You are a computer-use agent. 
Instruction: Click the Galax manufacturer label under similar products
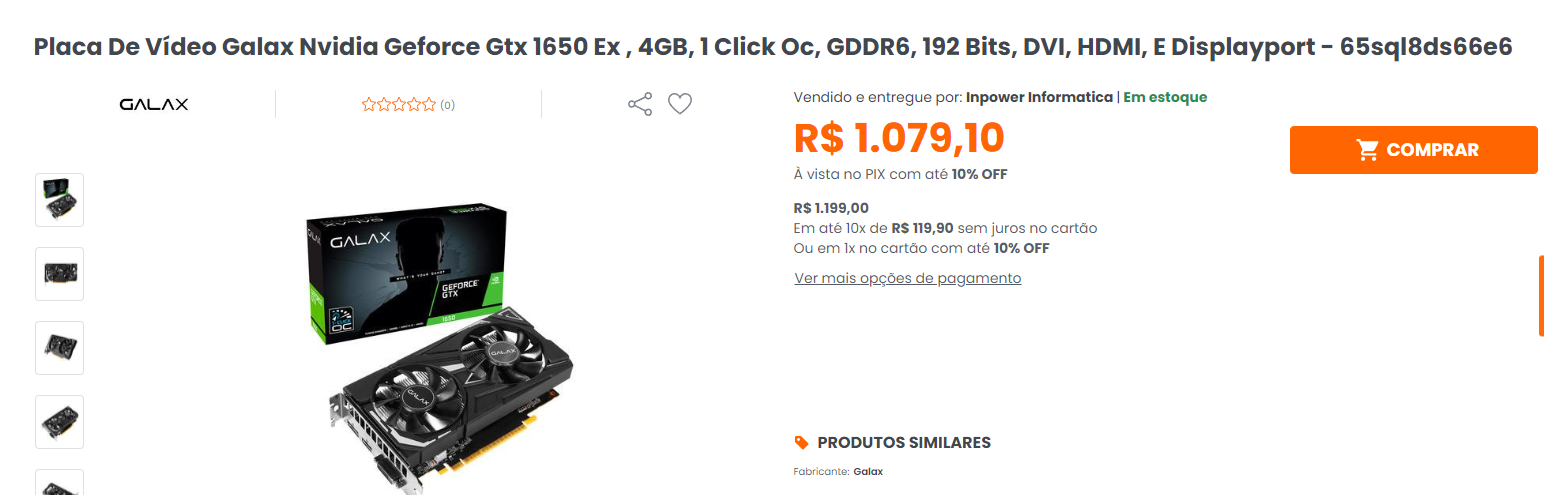pos(868,471)
